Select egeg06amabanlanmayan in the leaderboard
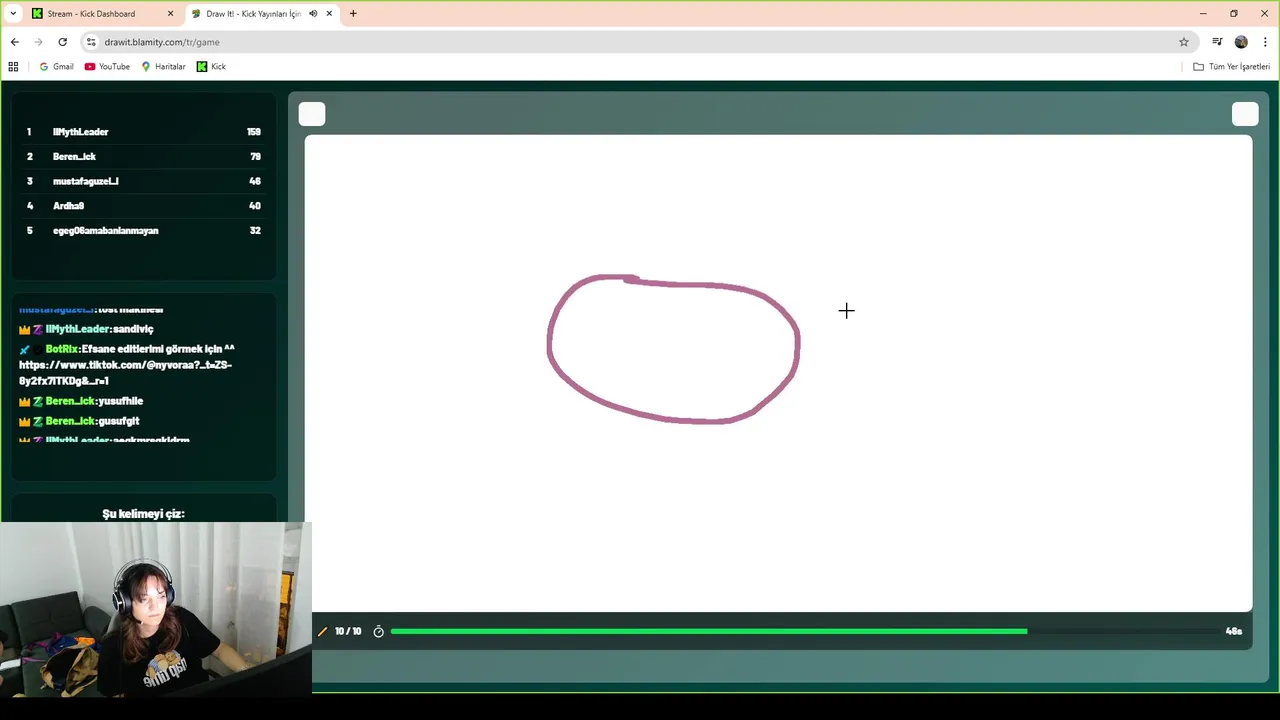Image resolution: width=1280 pixels, height=720 pixels. pos(106,231)
